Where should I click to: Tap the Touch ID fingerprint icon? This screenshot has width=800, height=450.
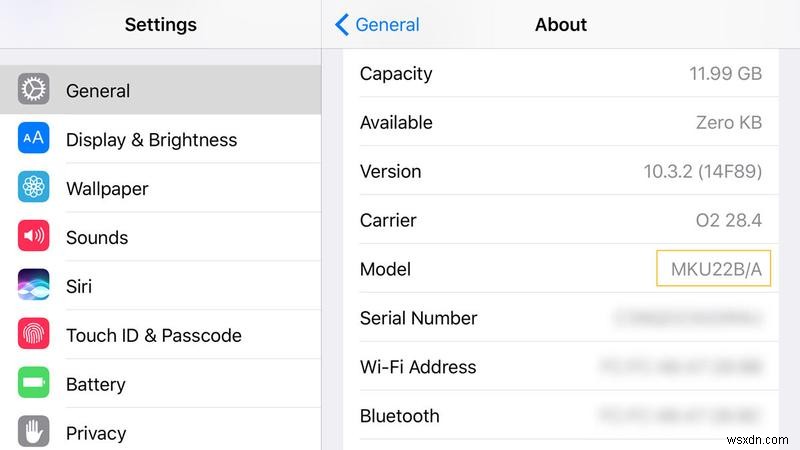[33, 335]
